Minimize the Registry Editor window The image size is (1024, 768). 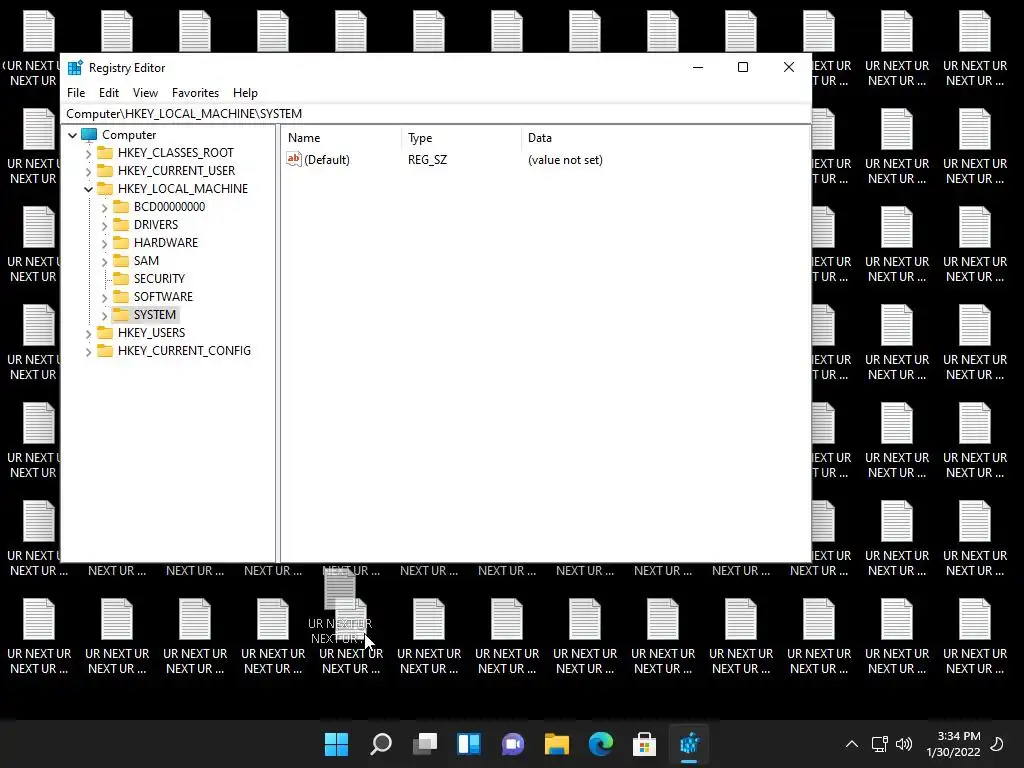tap(698, 67)
